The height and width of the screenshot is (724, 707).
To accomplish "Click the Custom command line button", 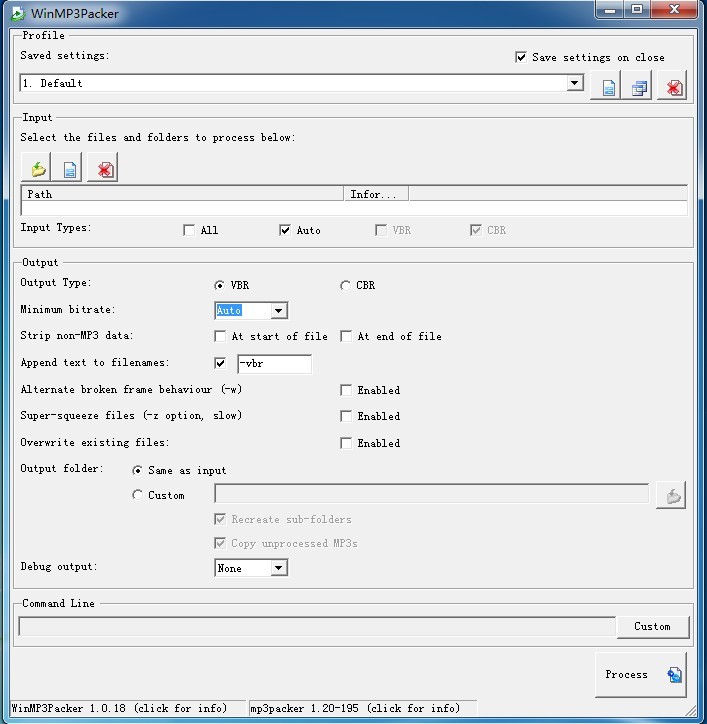I will [x=652, y=627].
